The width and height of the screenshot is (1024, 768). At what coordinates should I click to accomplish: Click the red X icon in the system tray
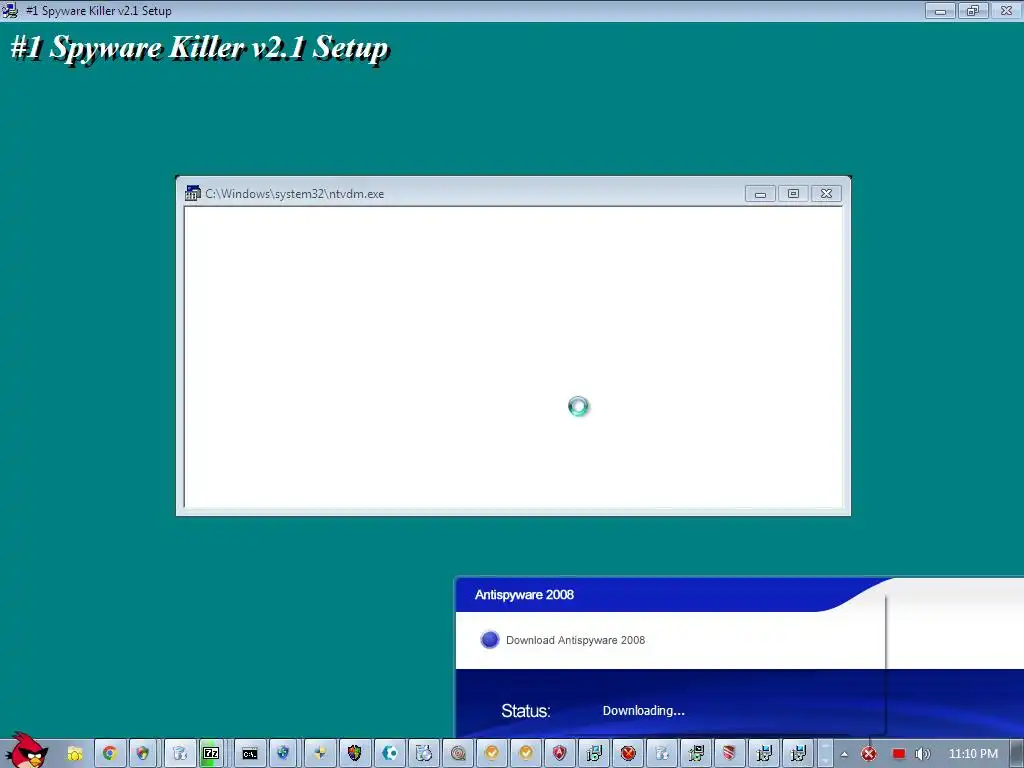tap(869, 754)
